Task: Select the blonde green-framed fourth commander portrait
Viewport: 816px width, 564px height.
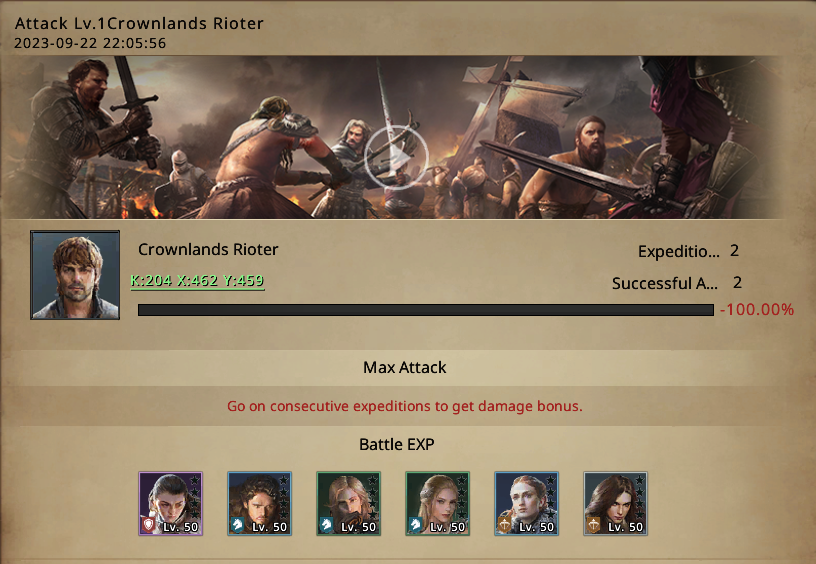Action: (438, 504)
